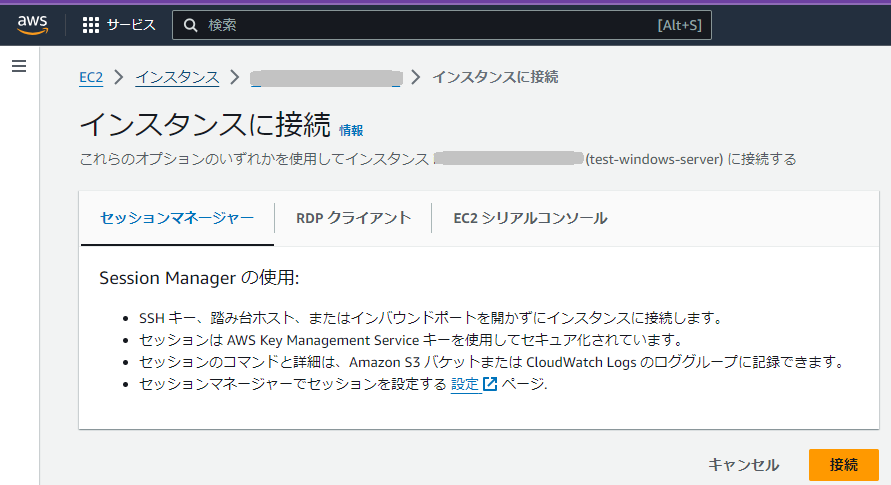The image size is (891, 485).
Task: Open the サービス grid menu
Action: coord(119,25)
